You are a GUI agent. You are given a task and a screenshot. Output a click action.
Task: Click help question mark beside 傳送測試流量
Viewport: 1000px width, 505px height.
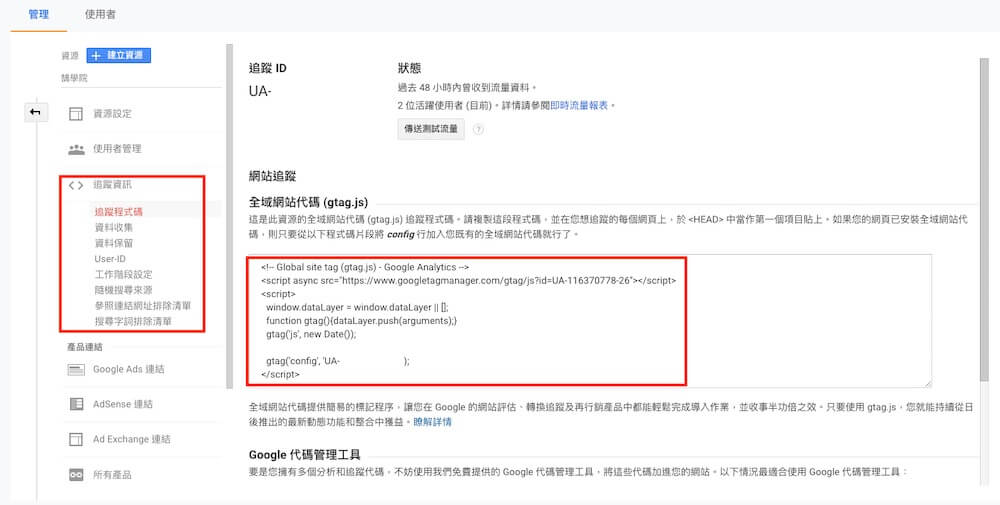(478, 129)
